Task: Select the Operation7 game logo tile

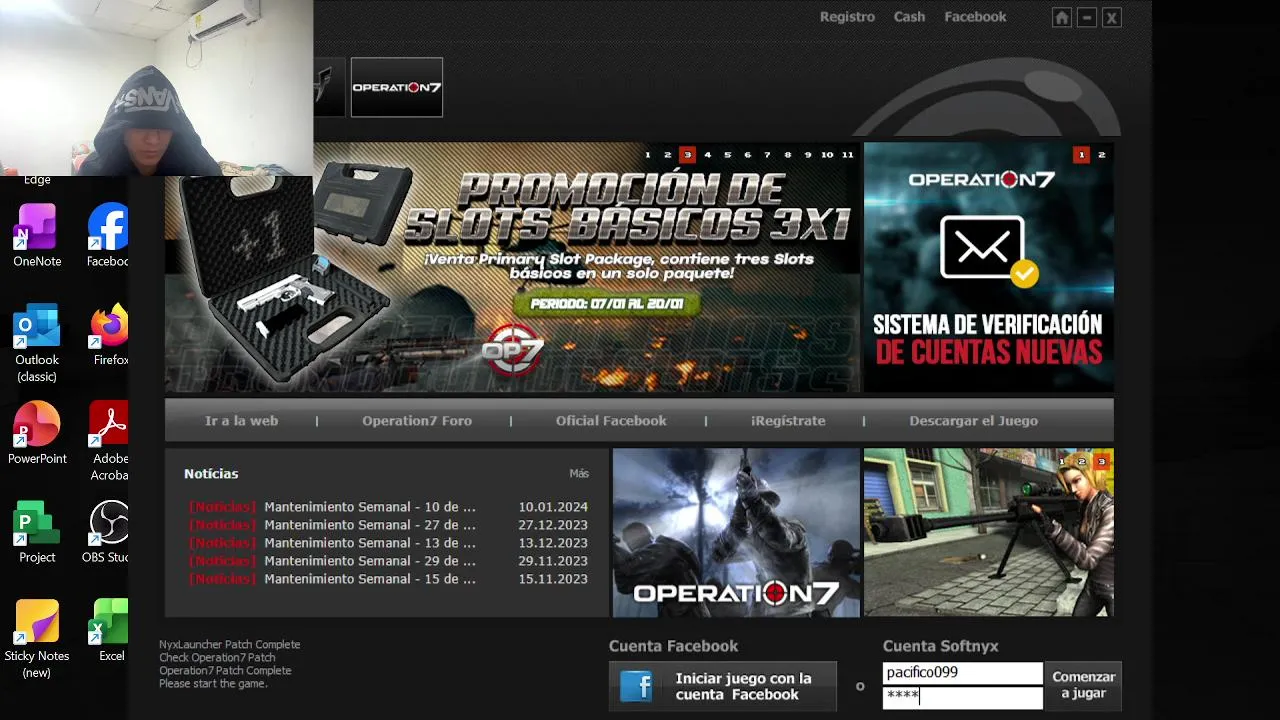Action: coord(397,87)
